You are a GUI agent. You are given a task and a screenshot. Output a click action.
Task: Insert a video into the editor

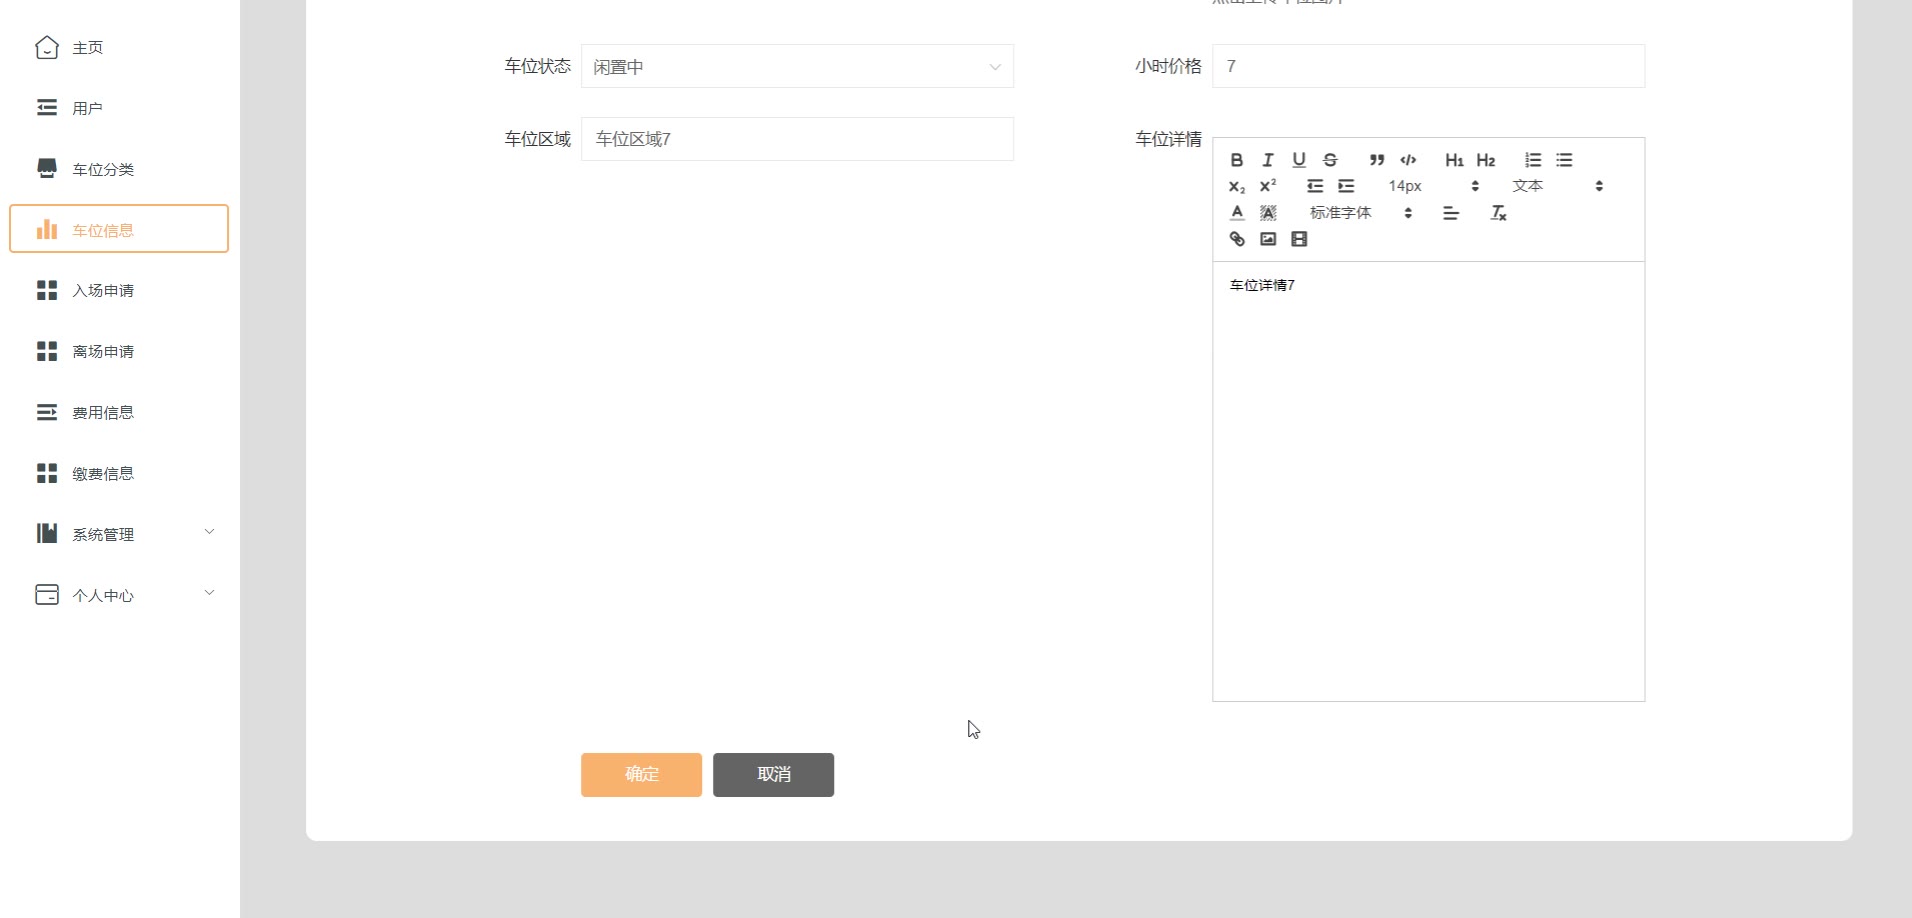point(1299,239)
